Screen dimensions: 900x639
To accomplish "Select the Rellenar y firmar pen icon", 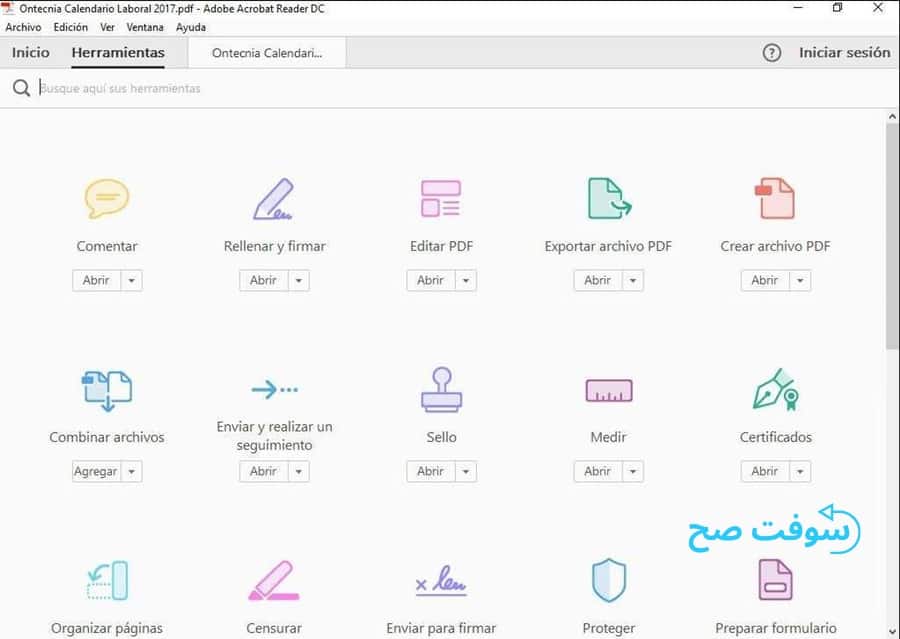I will pyautogui.click(x=274, y=199).
